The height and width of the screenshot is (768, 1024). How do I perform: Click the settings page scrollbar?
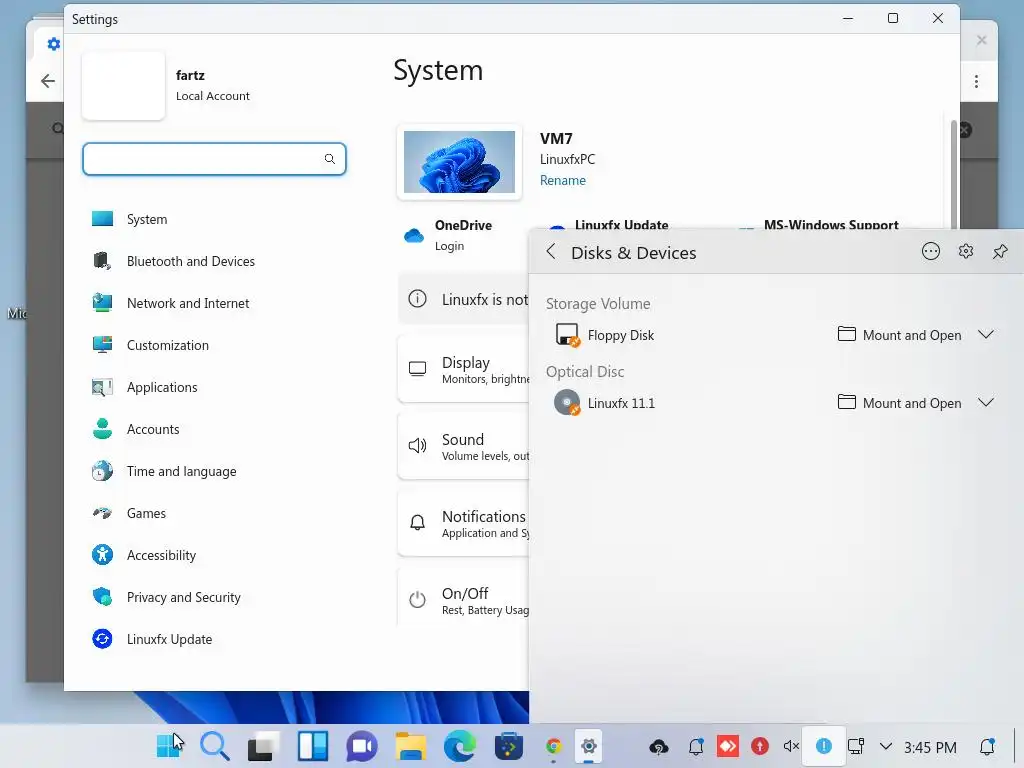click(953, 173)
